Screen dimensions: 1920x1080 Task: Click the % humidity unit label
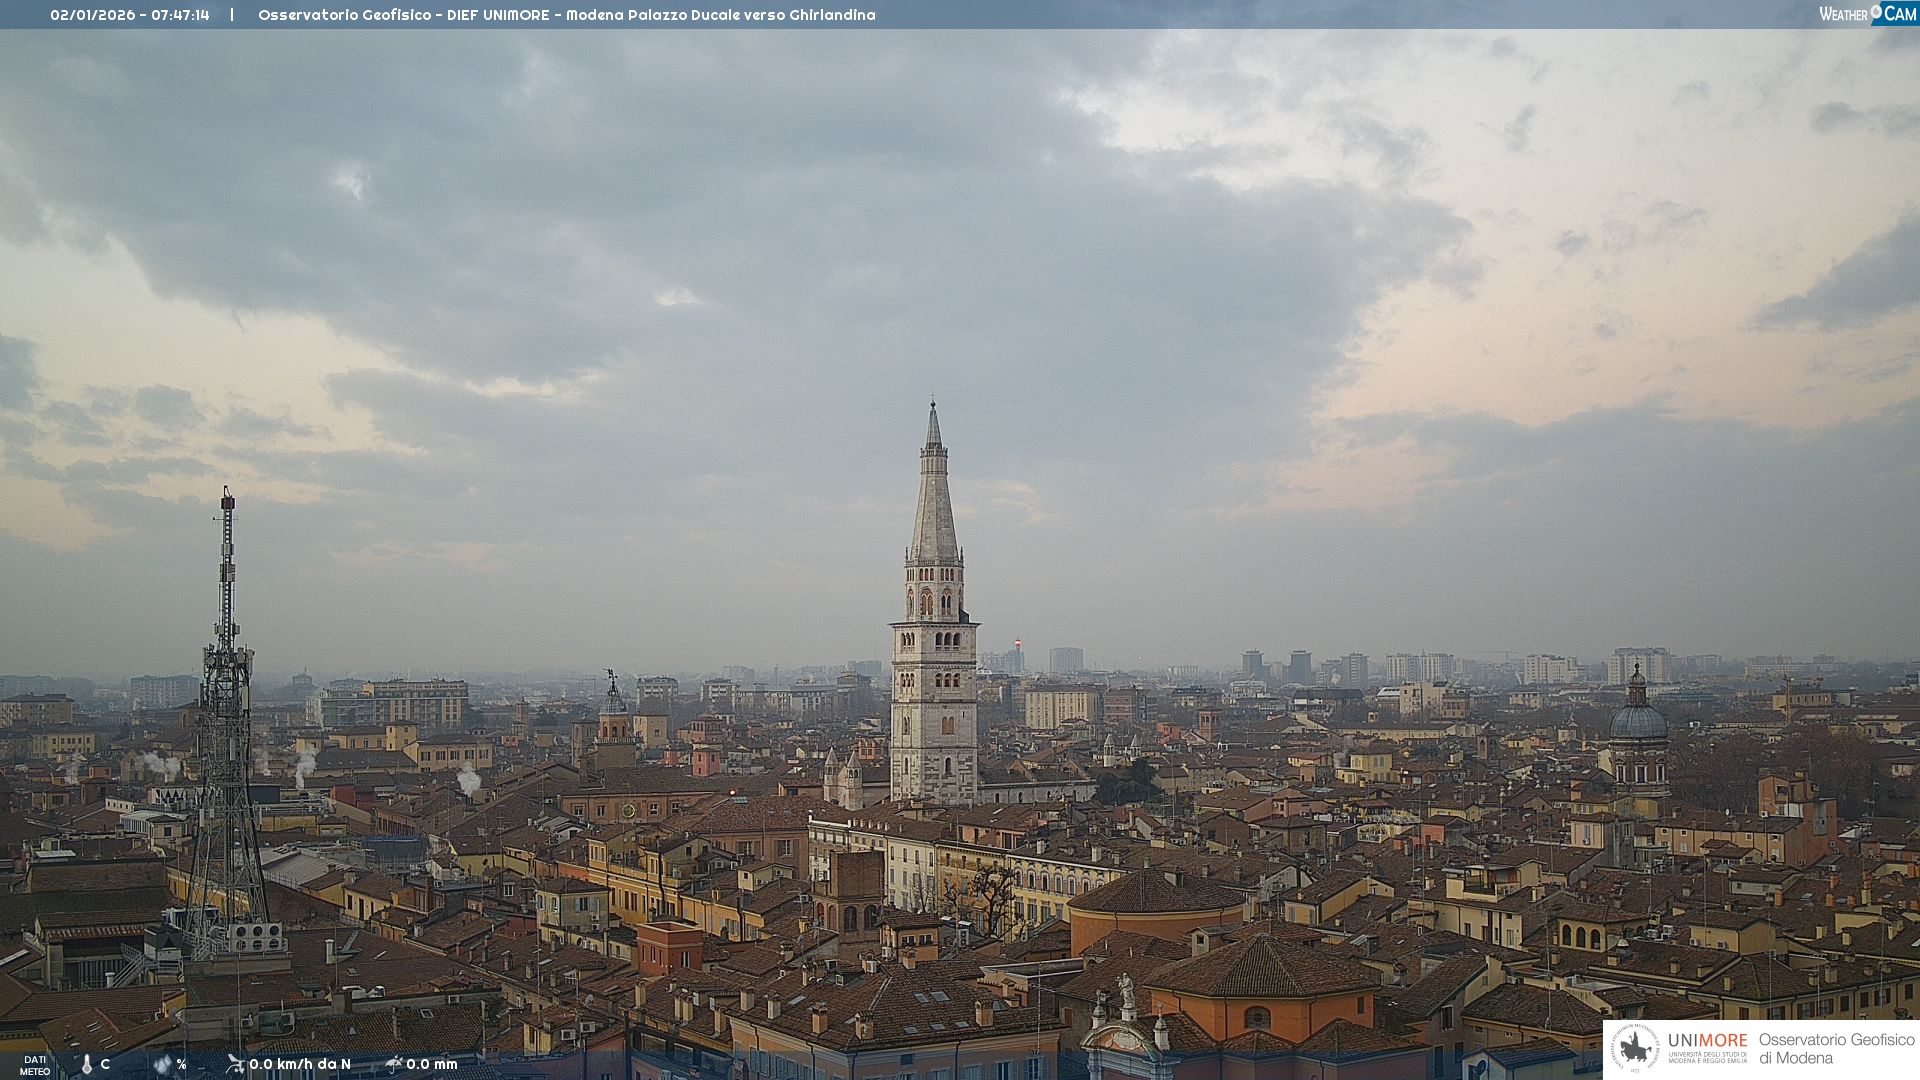181,1064
